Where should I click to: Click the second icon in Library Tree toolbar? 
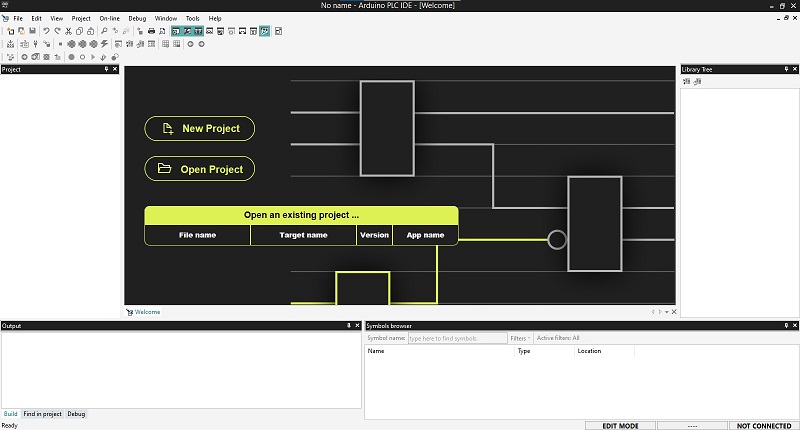click(x=697, y=81)
